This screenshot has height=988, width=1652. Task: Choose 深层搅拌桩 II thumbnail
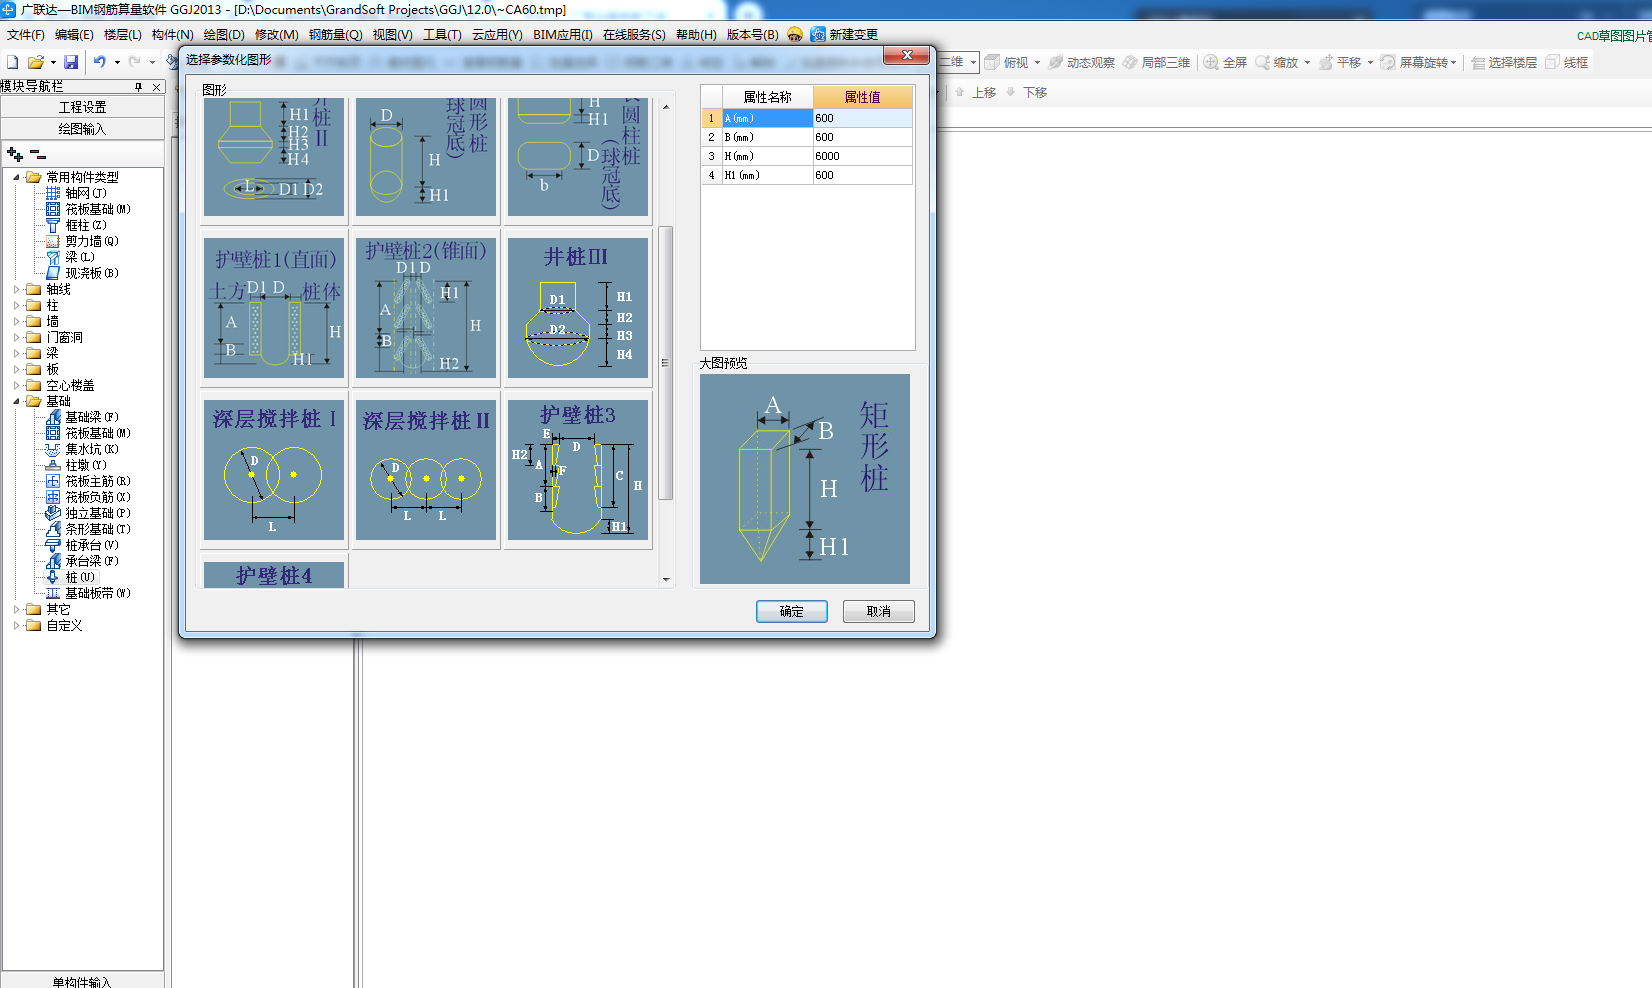(426, 470)
